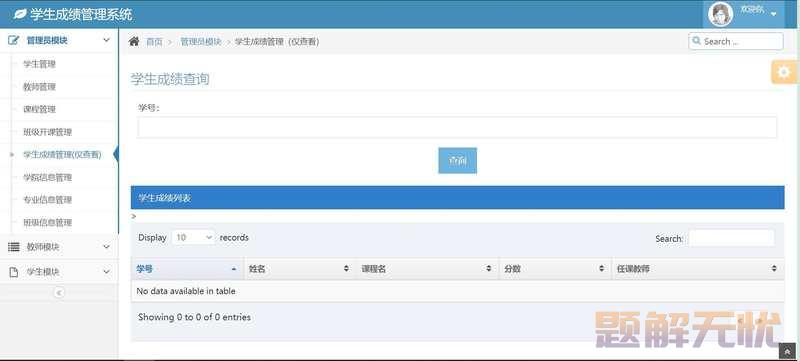800x361 pixels.
Task: Sort table by 分数 column
Action: coord(555,269)
